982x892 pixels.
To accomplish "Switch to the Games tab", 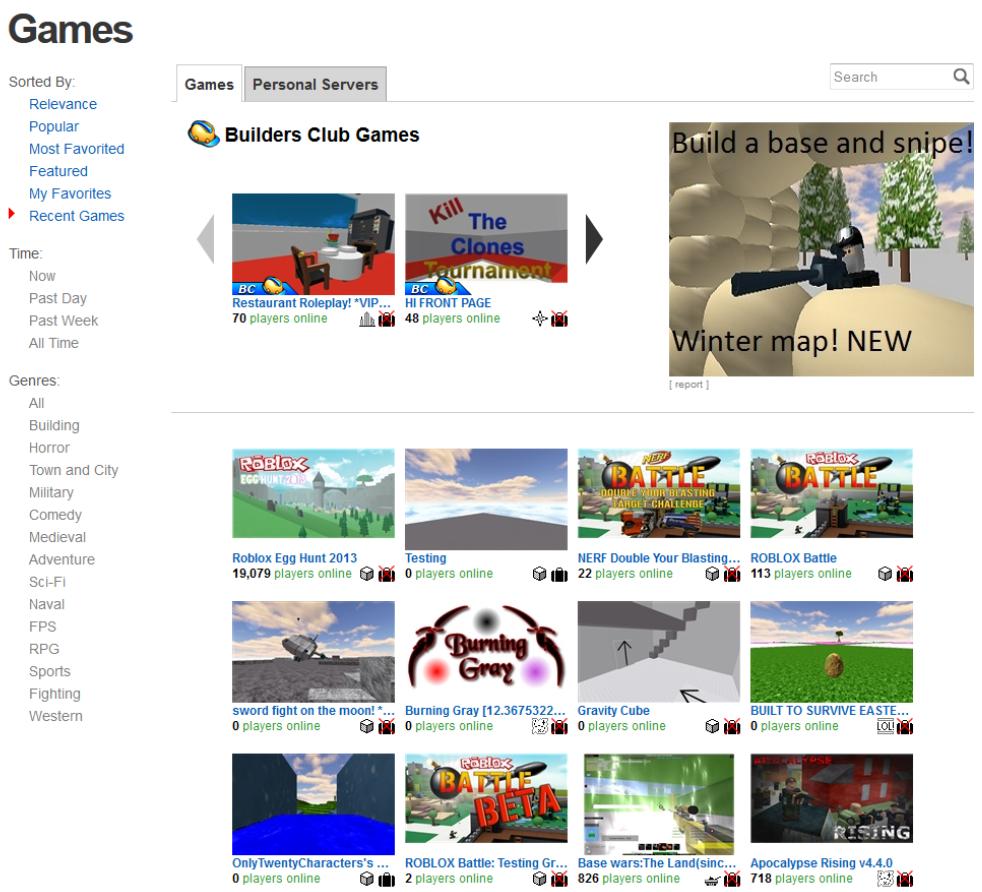I will click(x=209, y=84).
